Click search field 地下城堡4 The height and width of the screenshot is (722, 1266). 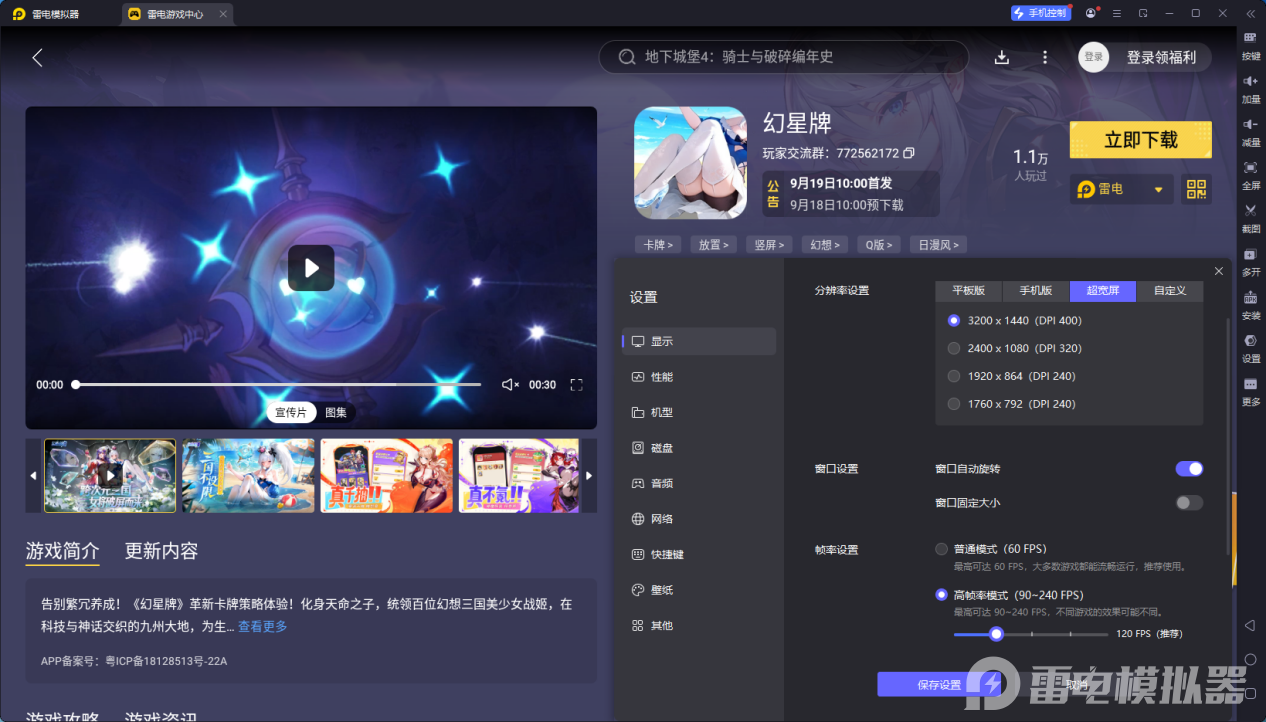point(783,57)
